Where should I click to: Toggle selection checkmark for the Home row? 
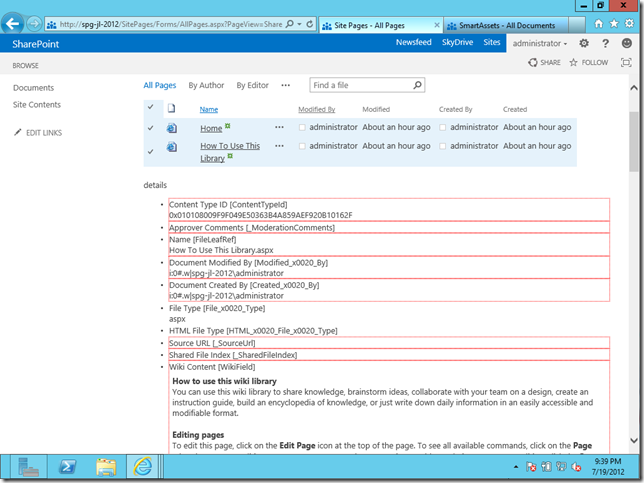tap(151, 128)
